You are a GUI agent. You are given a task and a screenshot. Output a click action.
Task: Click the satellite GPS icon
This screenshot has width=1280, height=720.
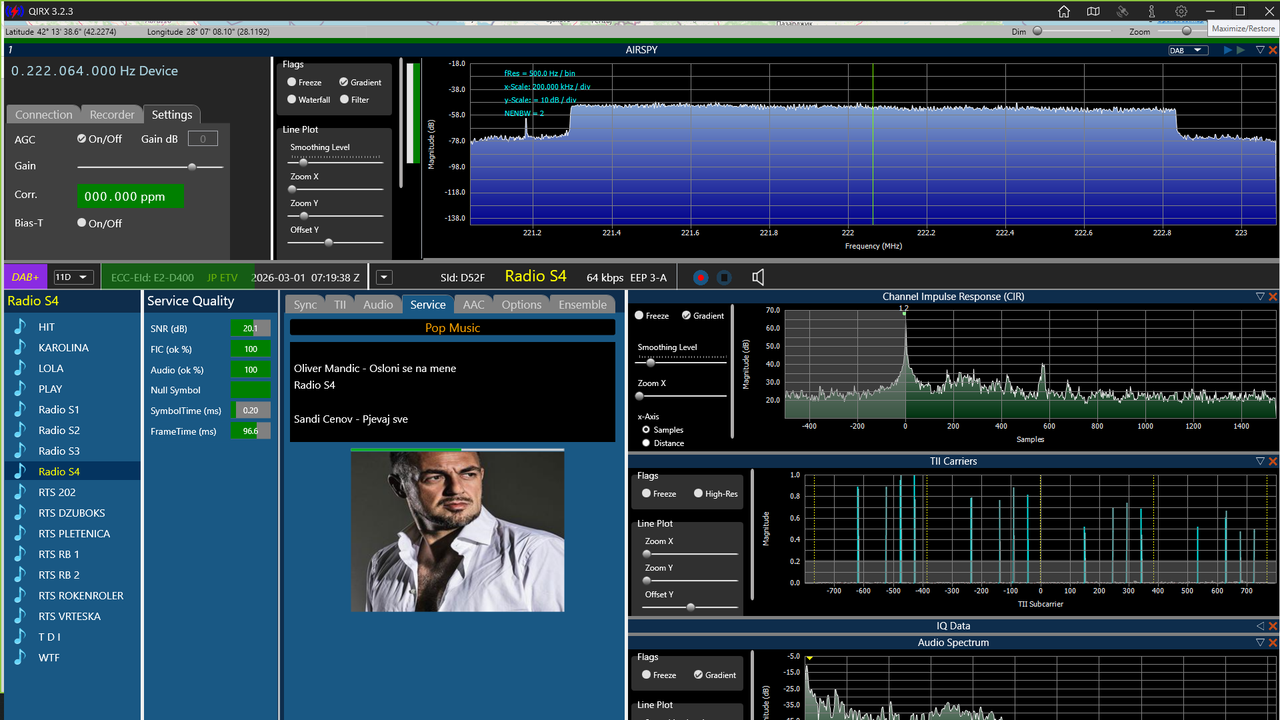tap(1122, 11)
